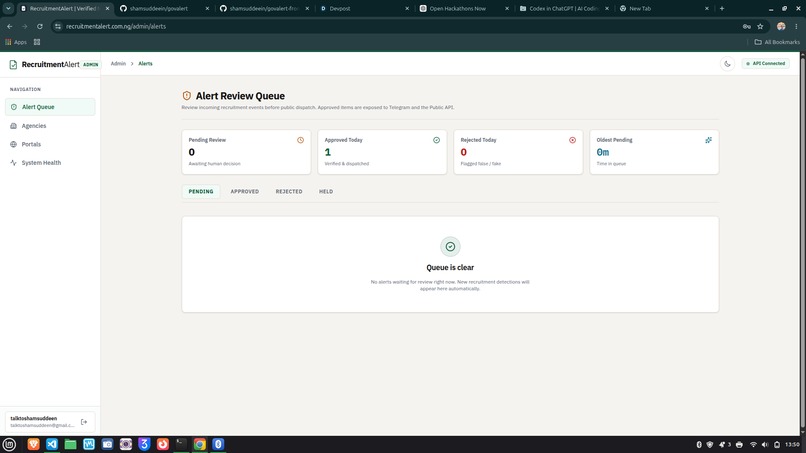Viewport: 806px width, 453px height.
Task: View site information icon in address bar
Action: [58, 26]
